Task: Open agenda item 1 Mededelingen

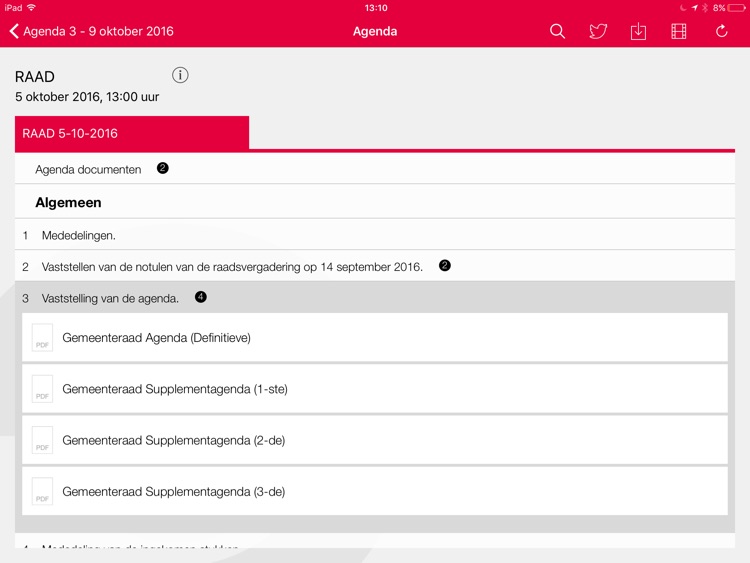Action: [375, 235]
